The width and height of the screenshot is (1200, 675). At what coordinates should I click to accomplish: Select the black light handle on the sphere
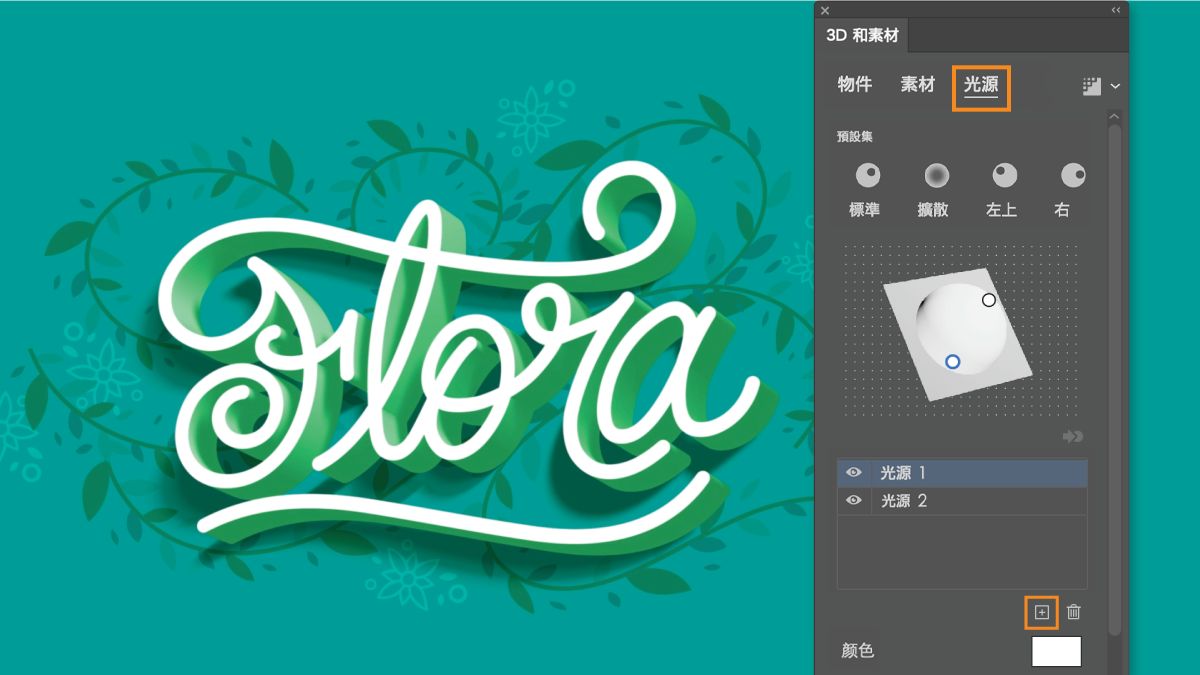tap(989, 300)
